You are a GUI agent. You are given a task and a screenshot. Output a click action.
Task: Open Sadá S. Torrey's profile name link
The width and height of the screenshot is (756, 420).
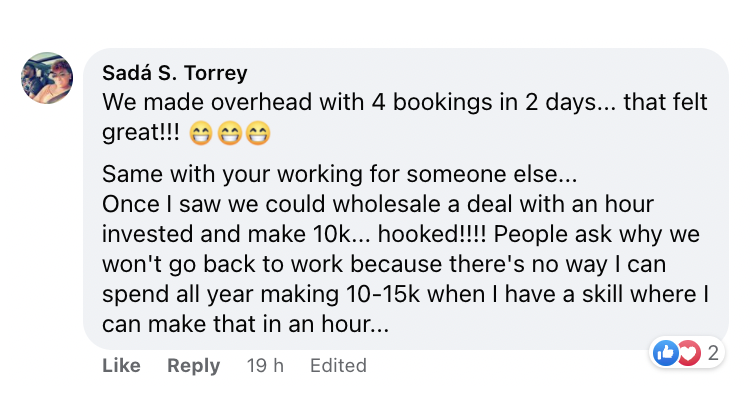(x=176, y=73)
